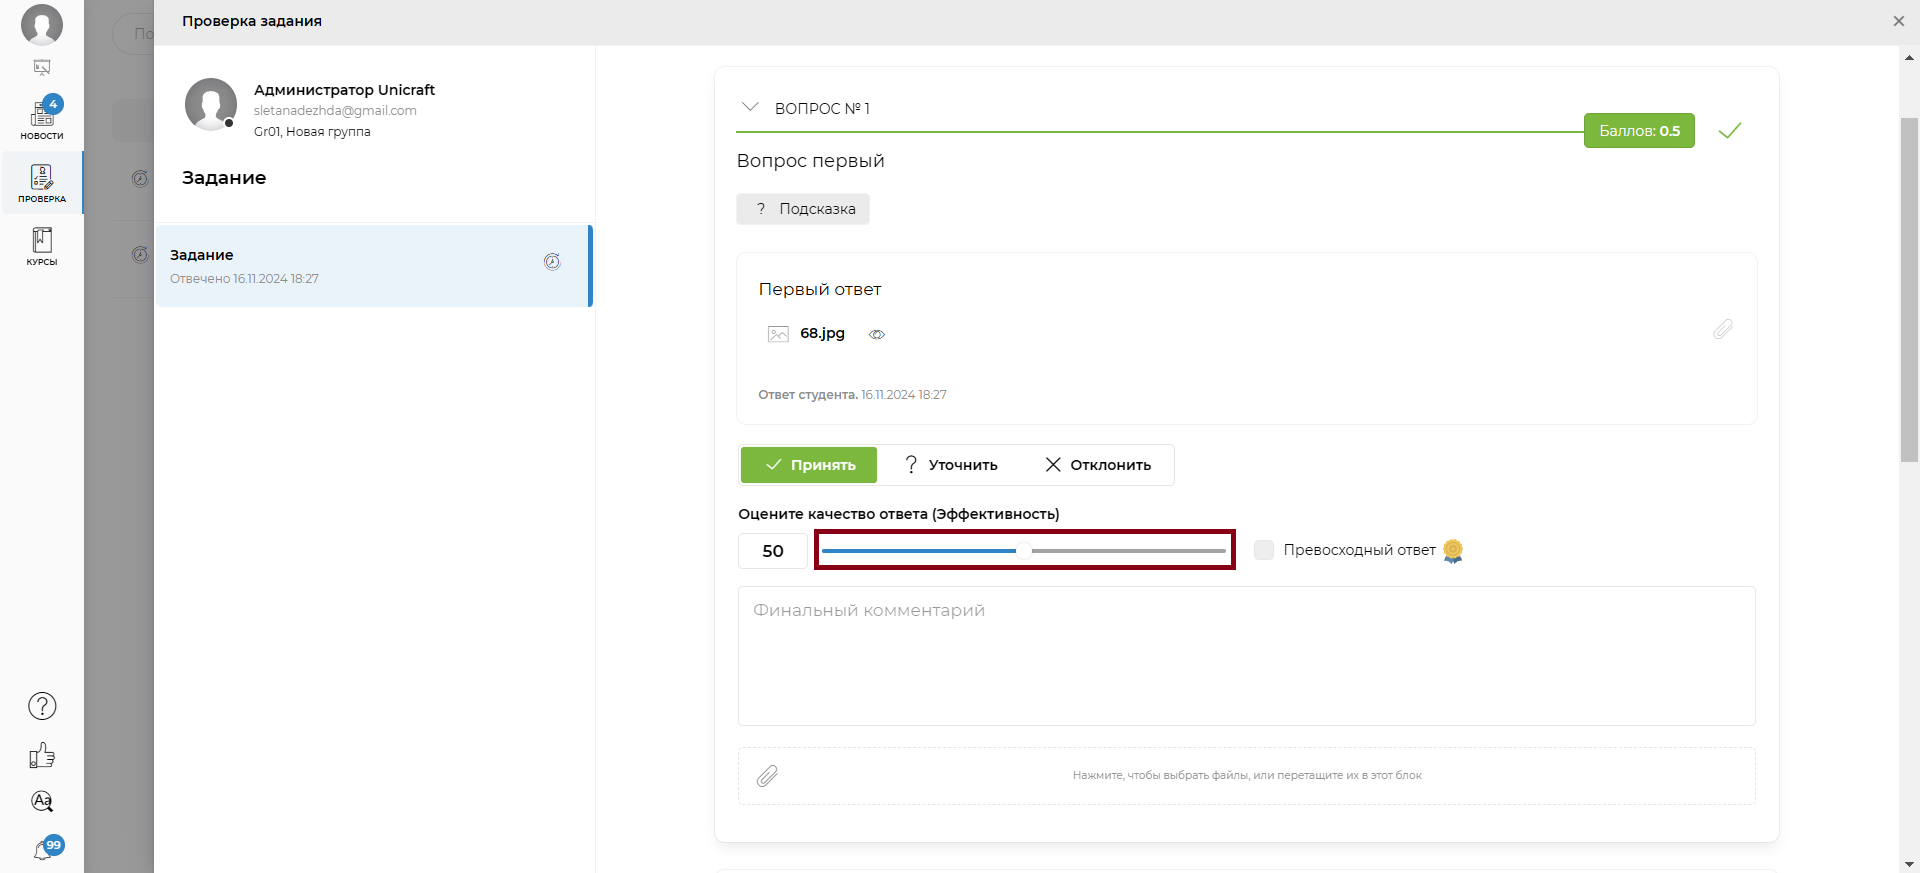The width and height of the screenshot is (1920, 873).
Task: Click the paperclip icon in the answer box
Action: (1722, 329)
